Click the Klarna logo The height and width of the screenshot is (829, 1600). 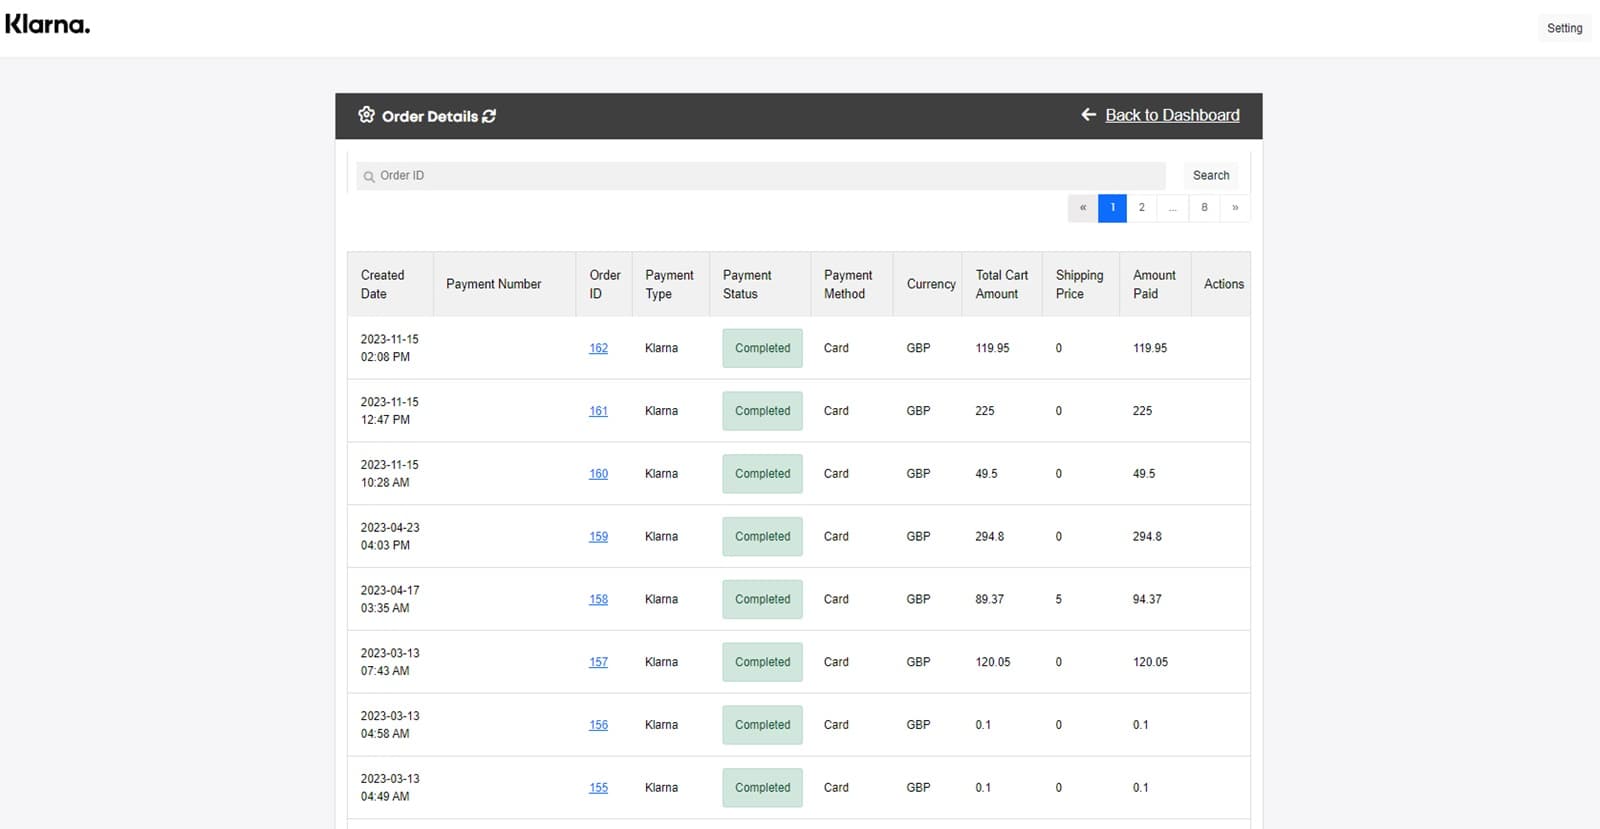47,24
